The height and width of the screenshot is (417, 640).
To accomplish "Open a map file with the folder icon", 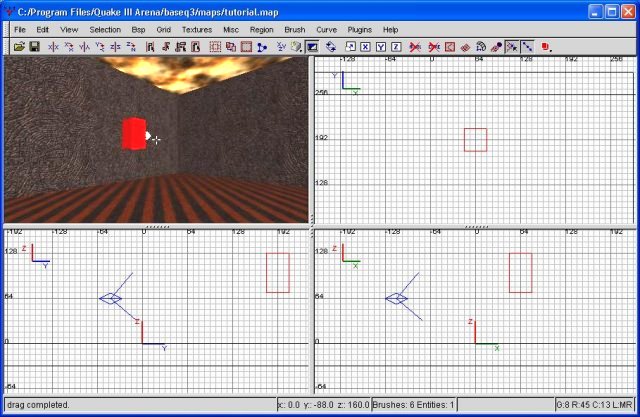I will (x=19, y=47).
